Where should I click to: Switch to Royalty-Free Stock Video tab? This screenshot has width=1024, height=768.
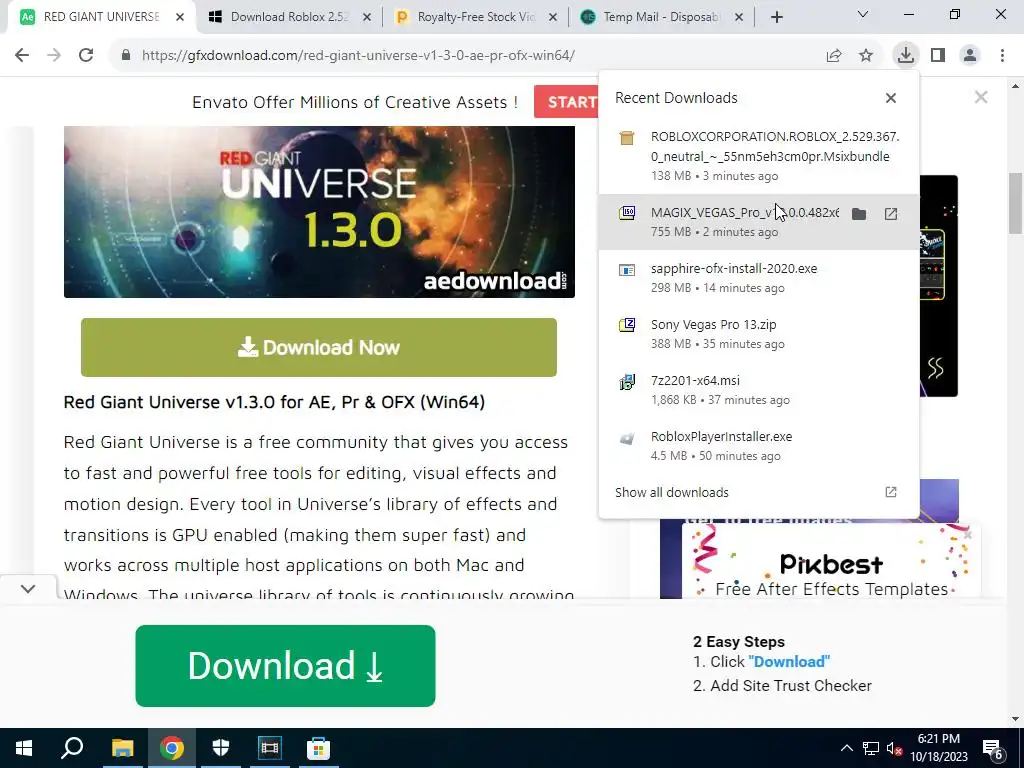coord(476,17)
